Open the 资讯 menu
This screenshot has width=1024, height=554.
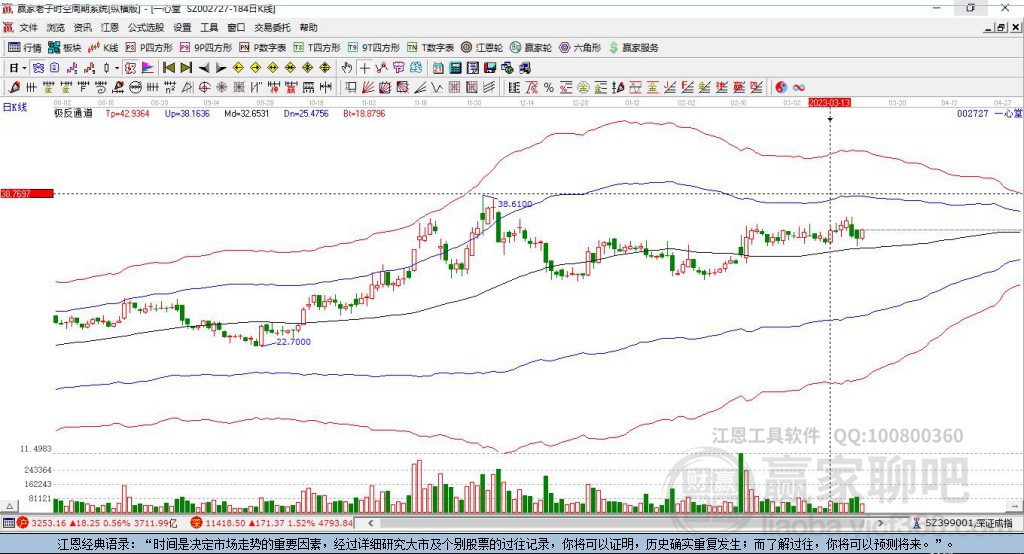[82, 27]
